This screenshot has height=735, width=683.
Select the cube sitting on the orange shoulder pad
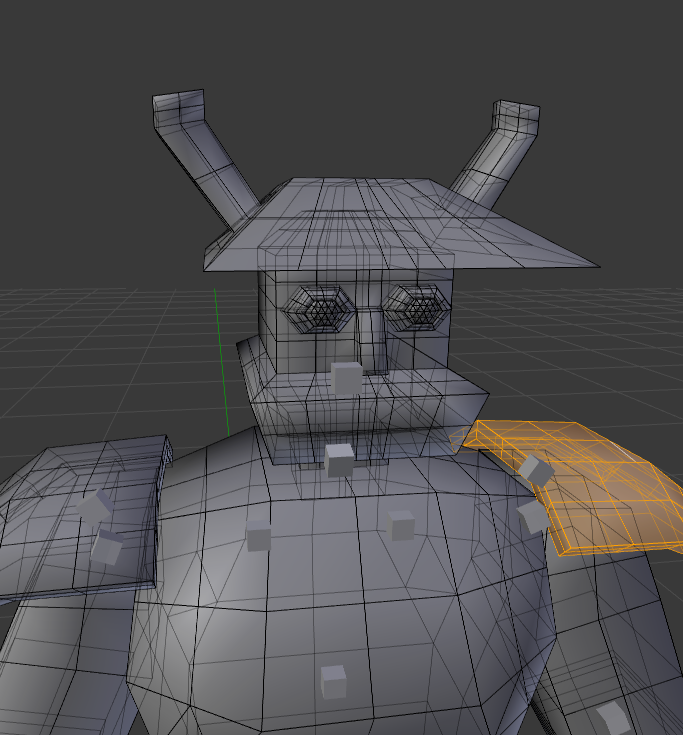pyautogui.click(x=536, y=470)
